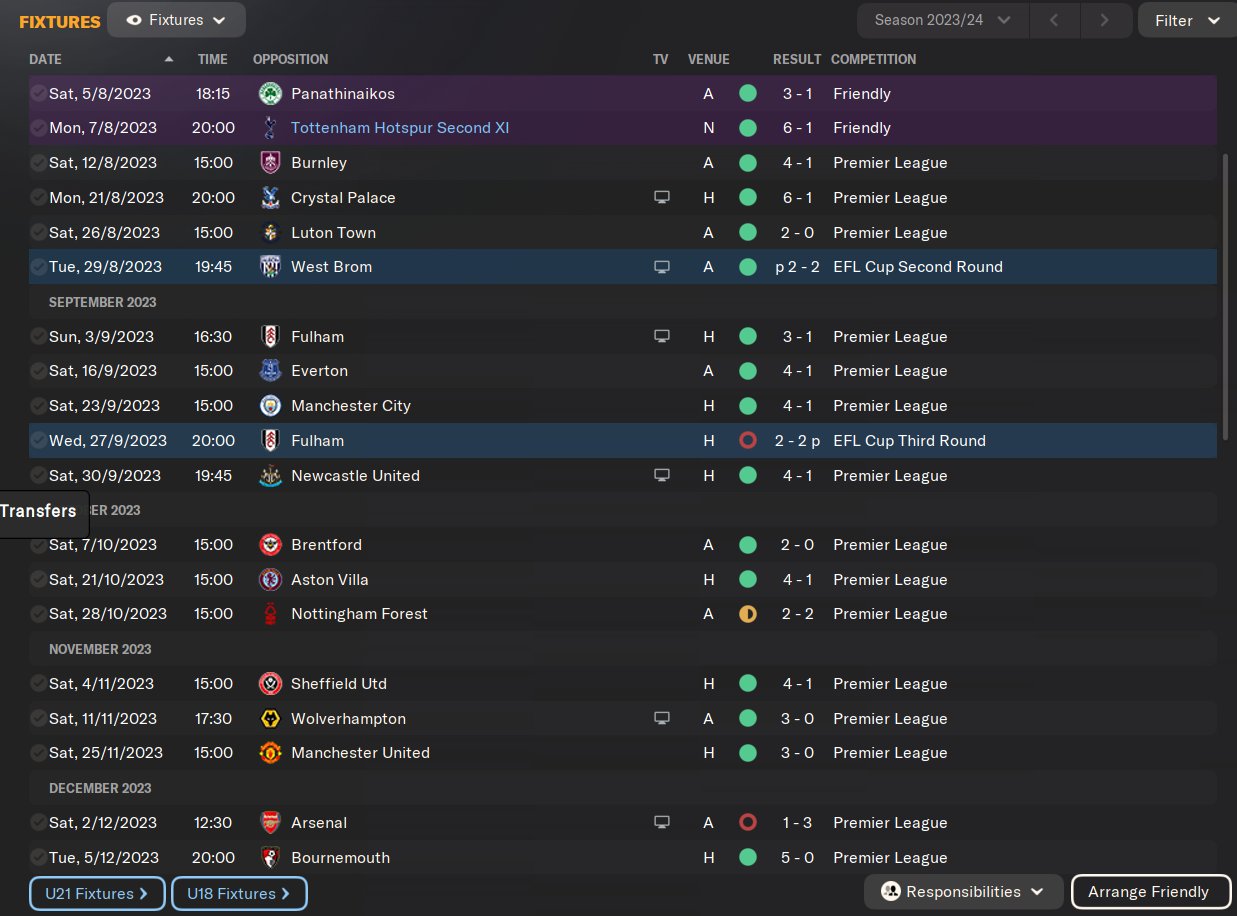Click the Manchester City club badge
The height and width of the screenshot is (916, 1237).
pos(269,406)
